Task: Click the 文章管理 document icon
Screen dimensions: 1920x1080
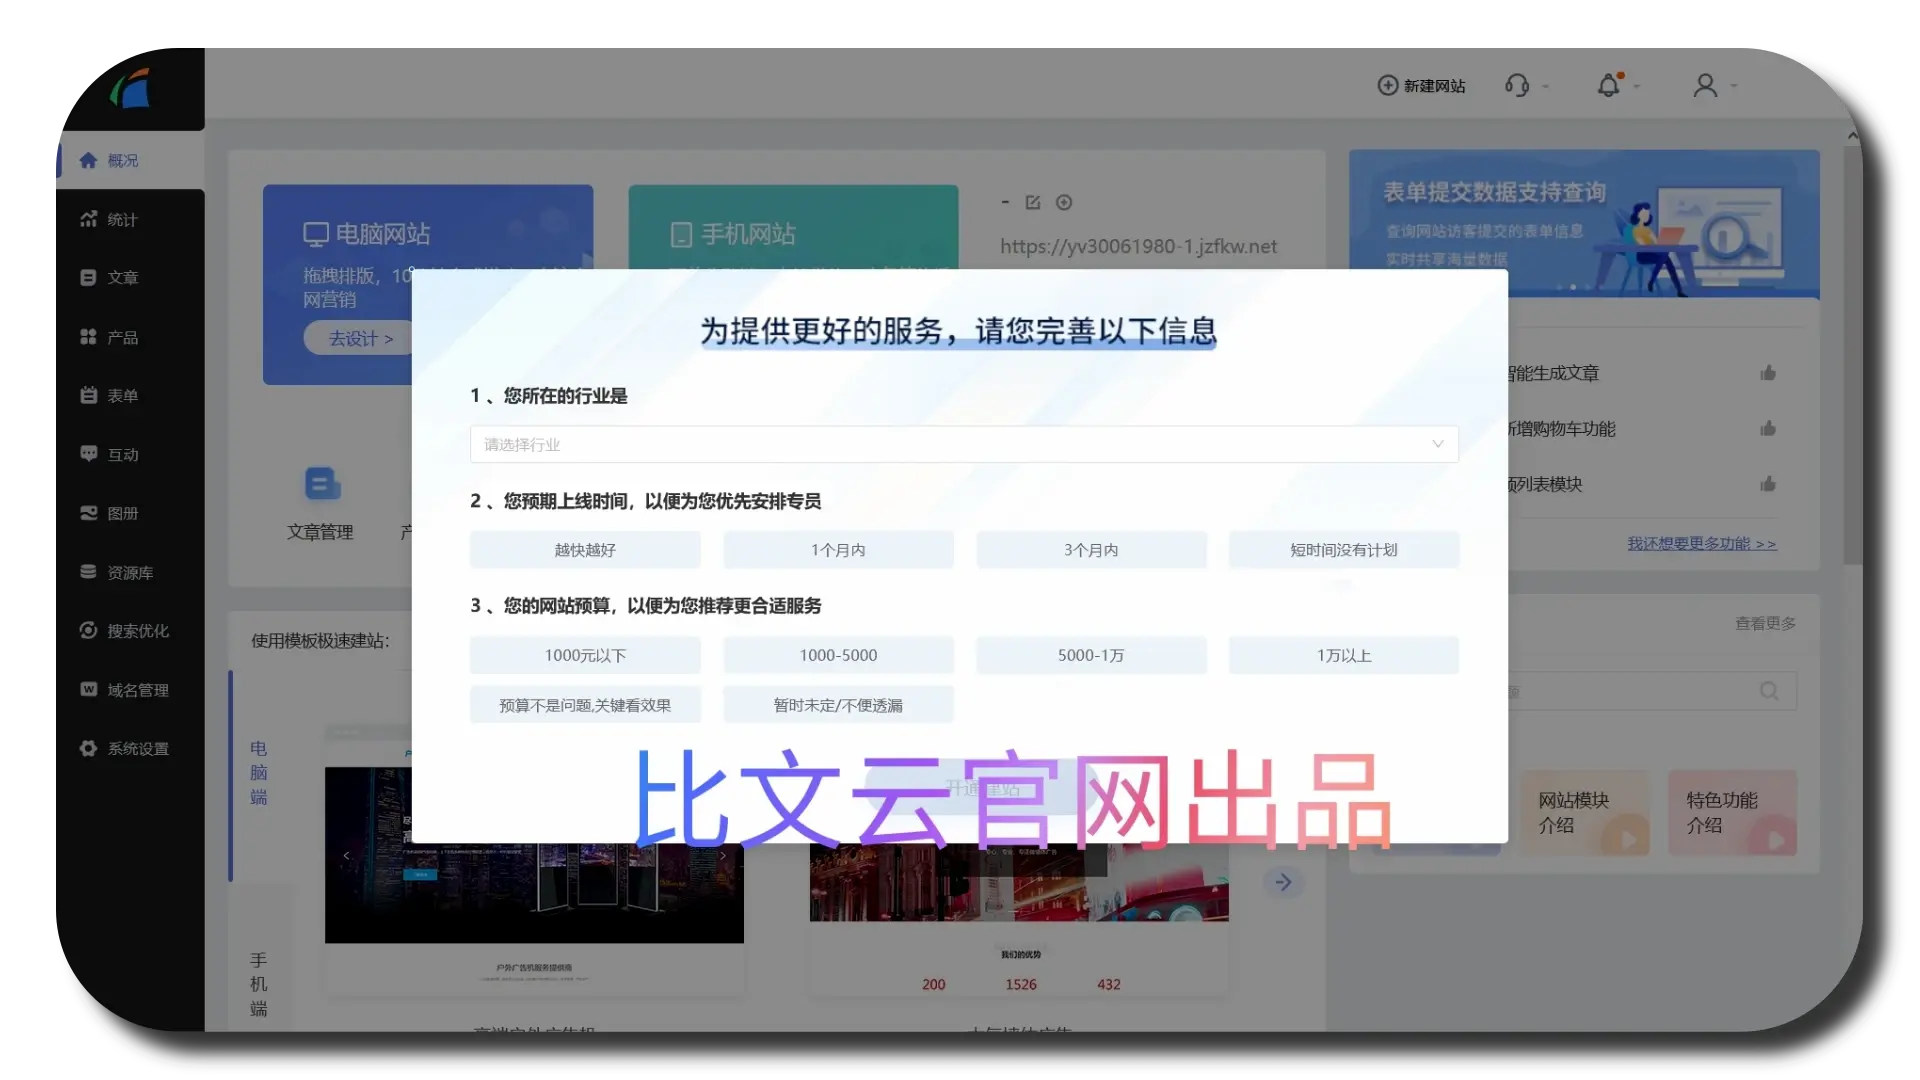Action: pos(322,484)
